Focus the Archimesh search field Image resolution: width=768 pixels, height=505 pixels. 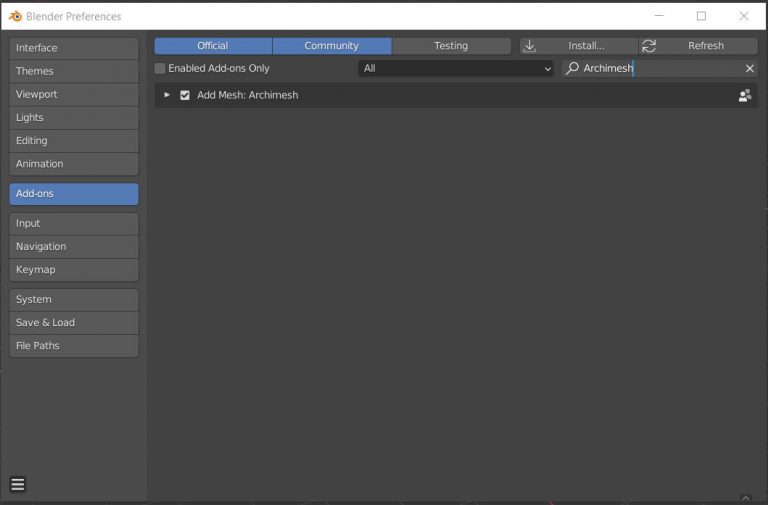click(660, 69)
